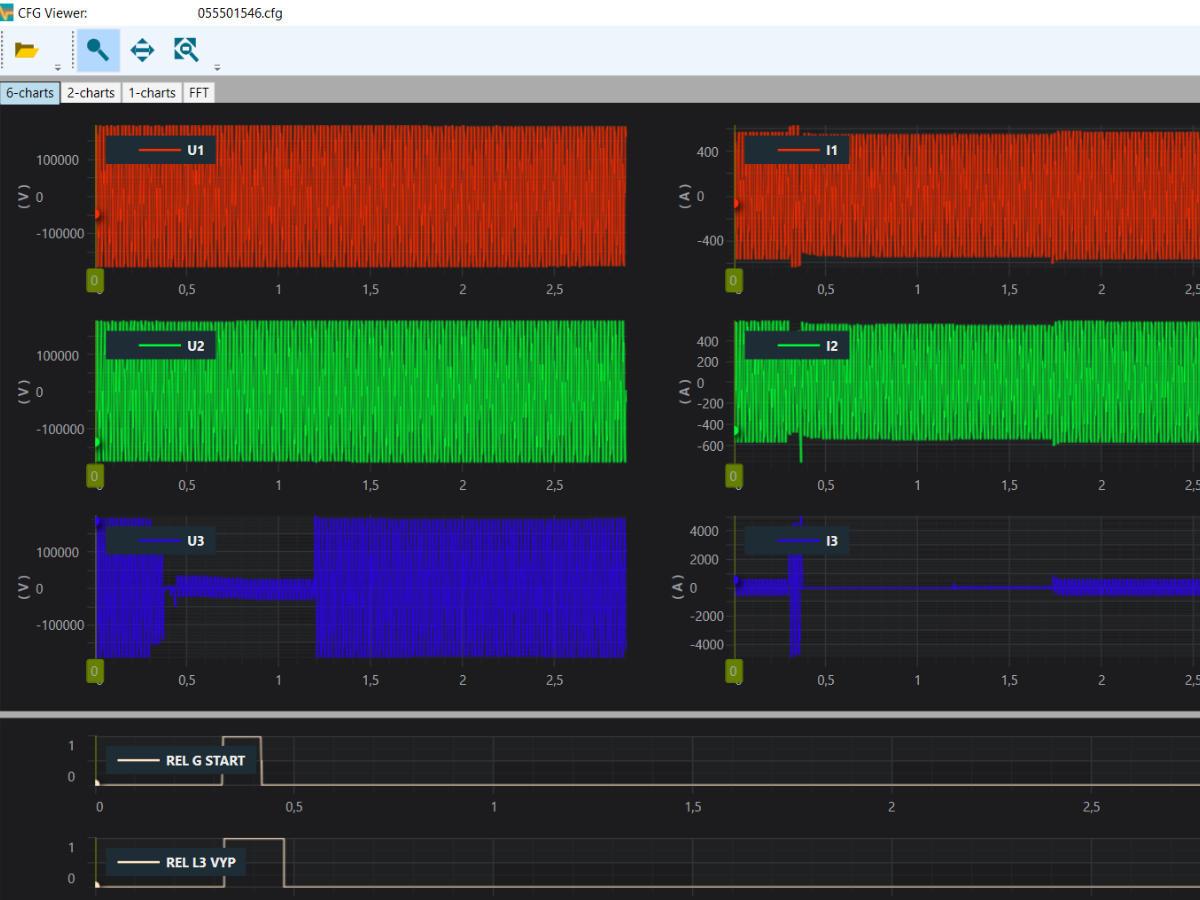Screen dimensions: 1200x900
Task: Expand the dropdown next to the open folder icon
Action: point(57,67)
